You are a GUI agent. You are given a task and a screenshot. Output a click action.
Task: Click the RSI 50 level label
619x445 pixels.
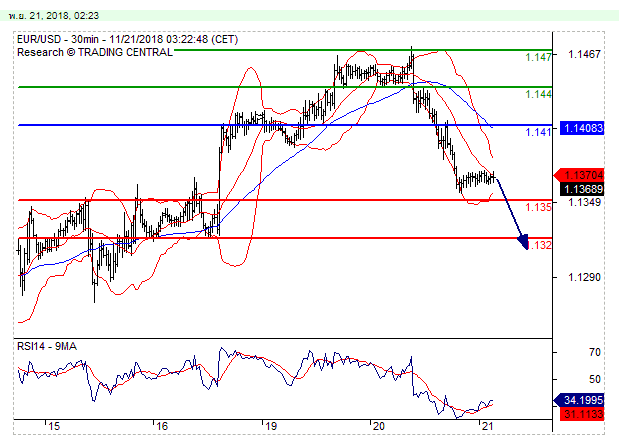594,379
